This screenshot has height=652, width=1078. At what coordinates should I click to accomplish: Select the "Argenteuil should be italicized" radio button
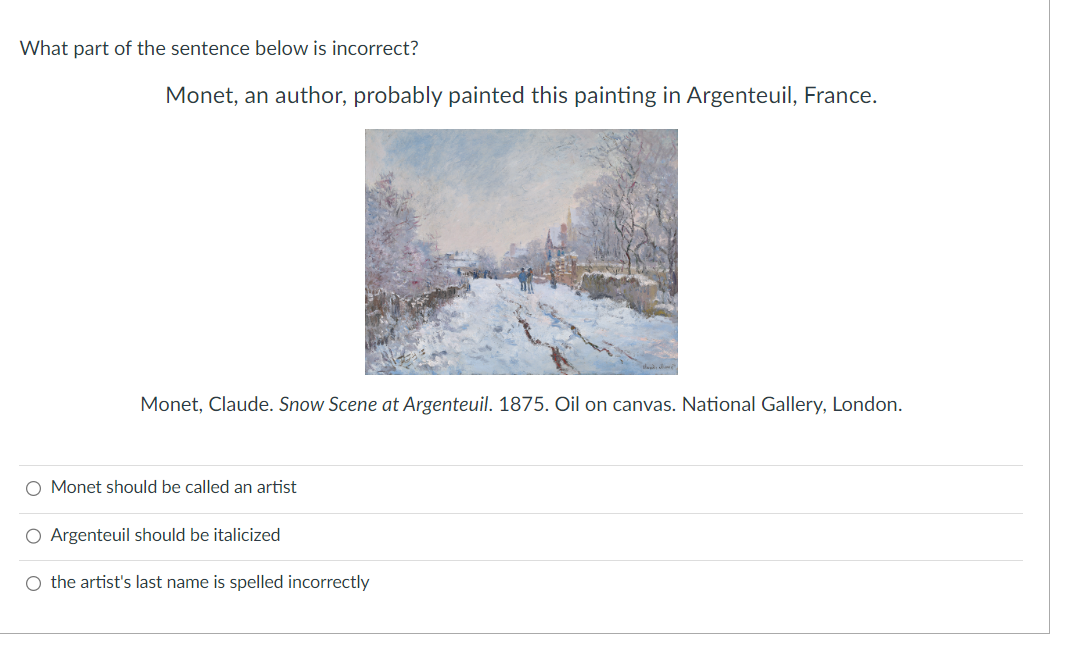point(33,536)
